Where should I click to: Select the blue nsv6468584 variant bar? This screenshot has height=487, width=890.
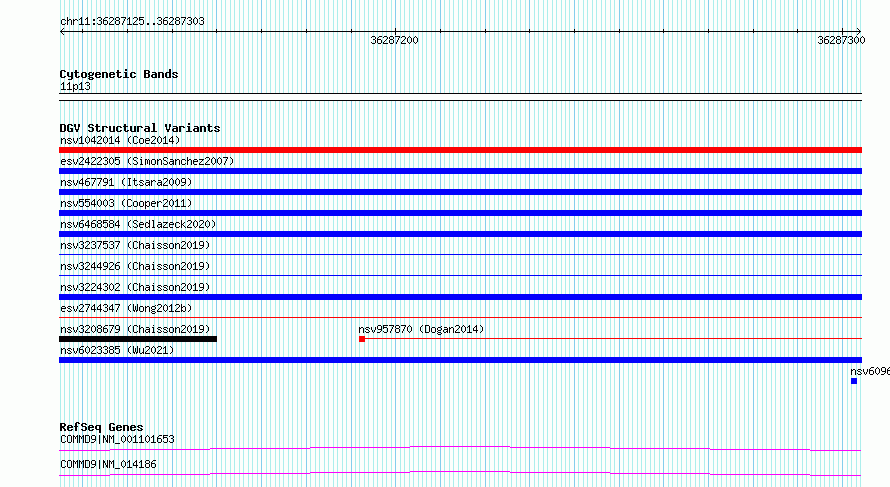tap(460, 234)
